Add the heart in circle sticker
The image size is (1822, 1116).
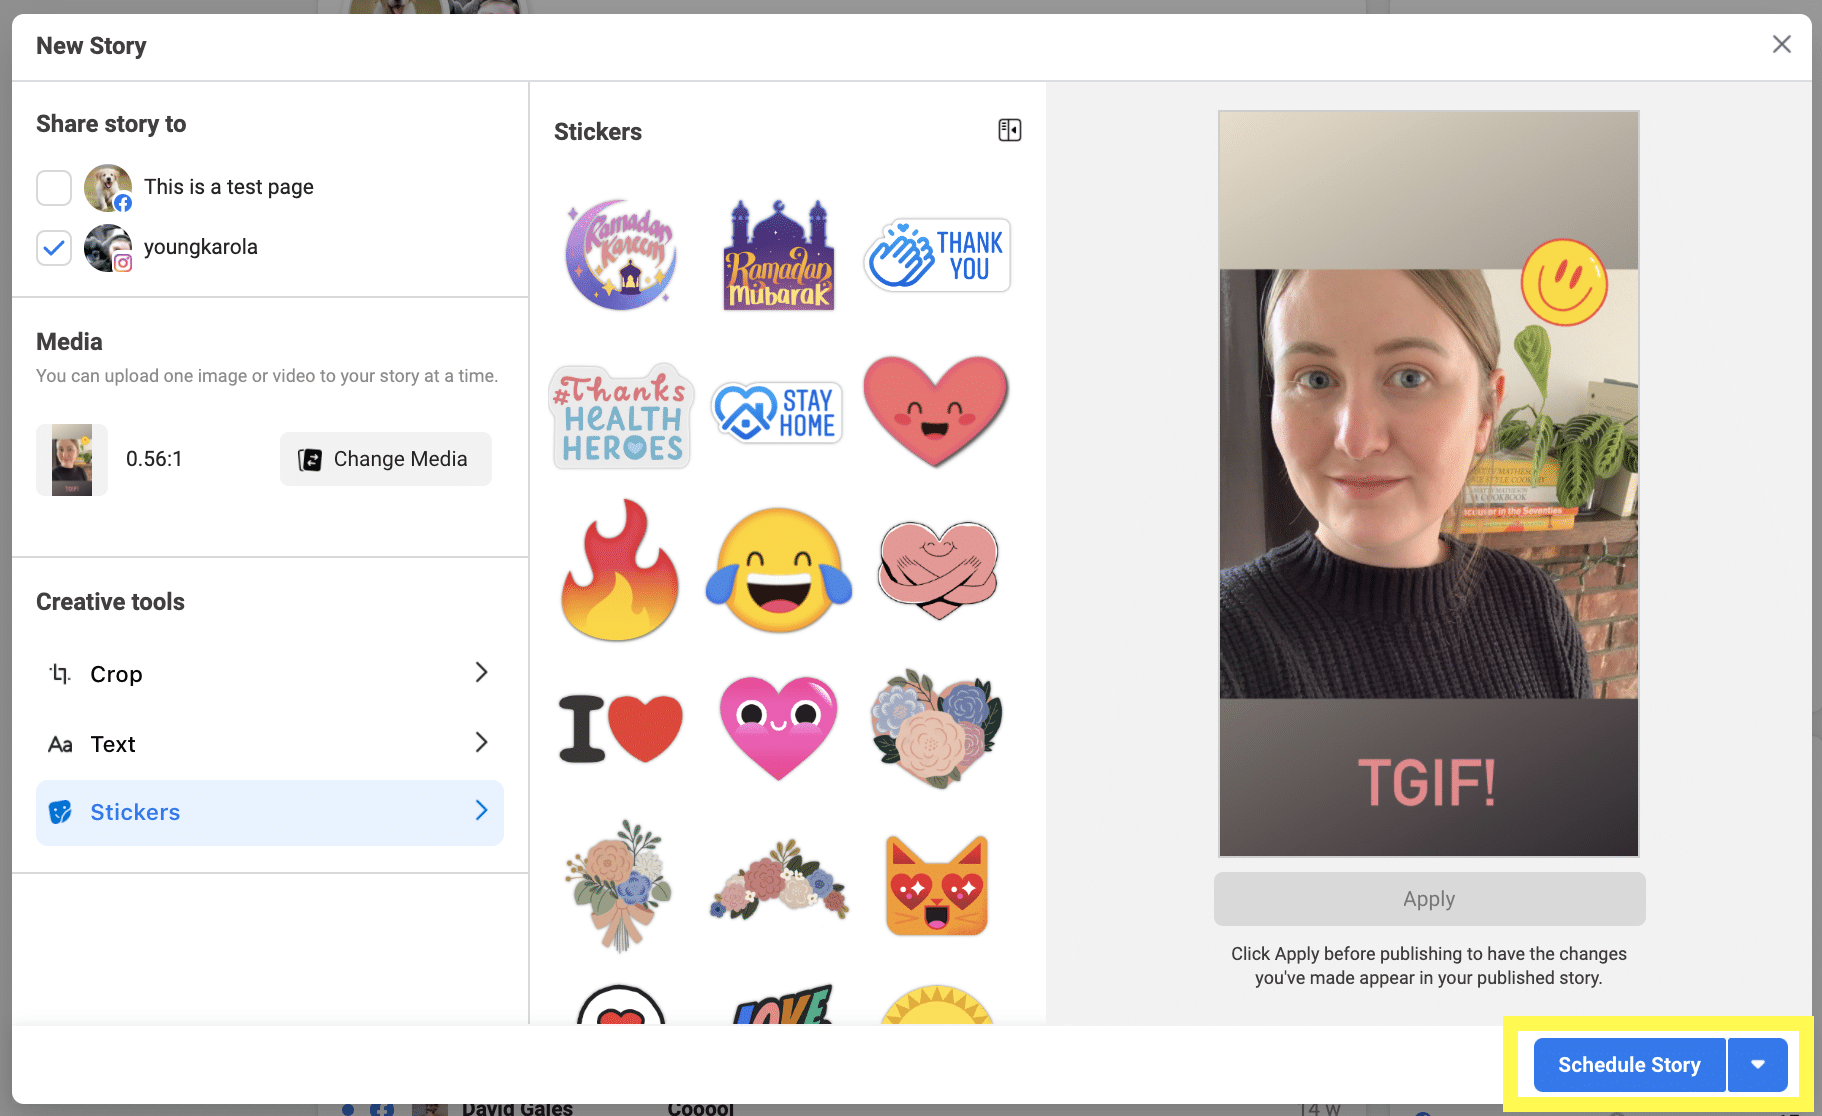tap(621, 1005)
